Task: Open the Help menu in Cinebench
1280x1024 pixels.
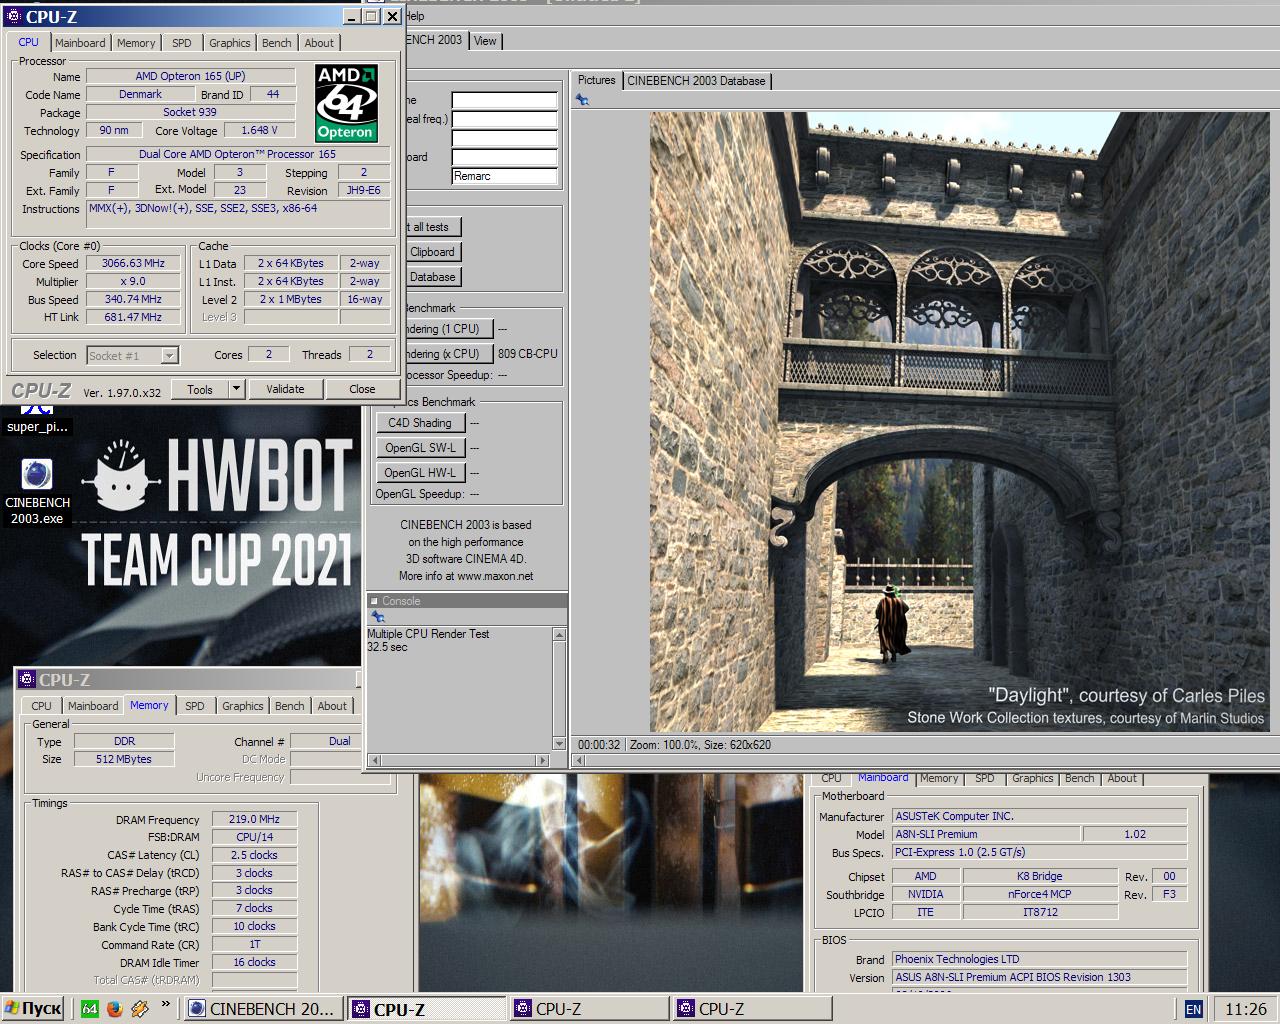Action: tap(415, 16)
